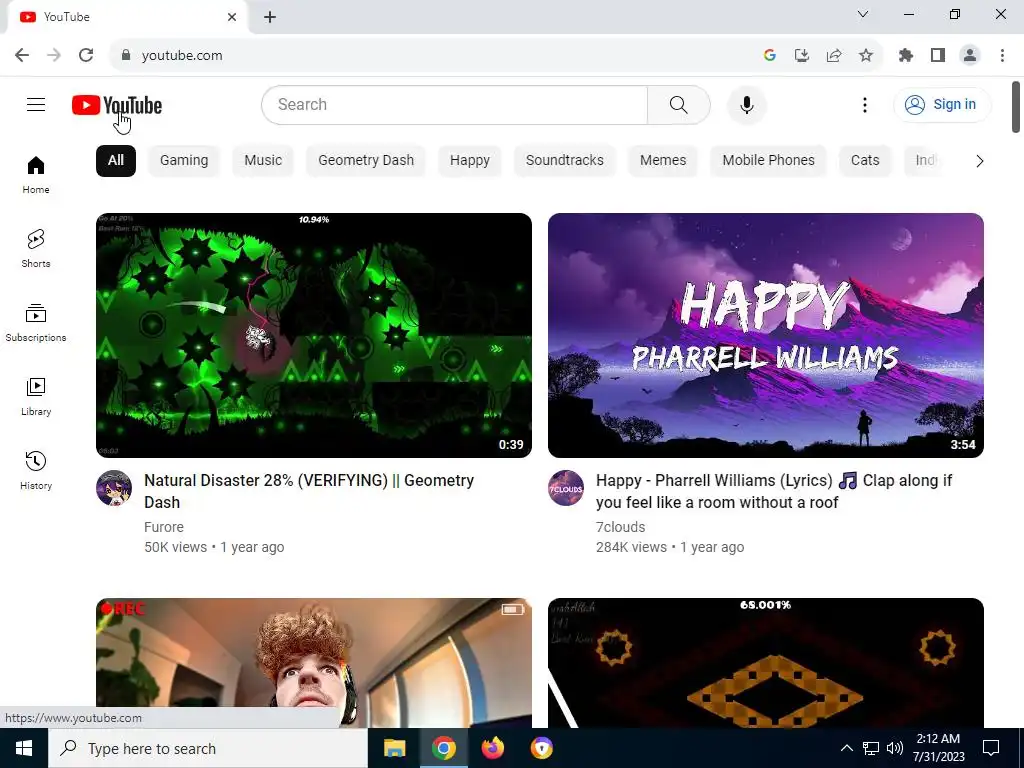
Task: Open the taskbar clock showing 2:12 AM
Action: 938,748
